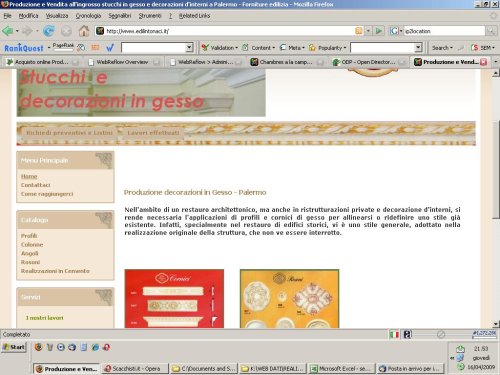The width and height of the screenshot is (500, 375).
Task: Click the circle-slash icon in status bar
Action: pos(441,334)
